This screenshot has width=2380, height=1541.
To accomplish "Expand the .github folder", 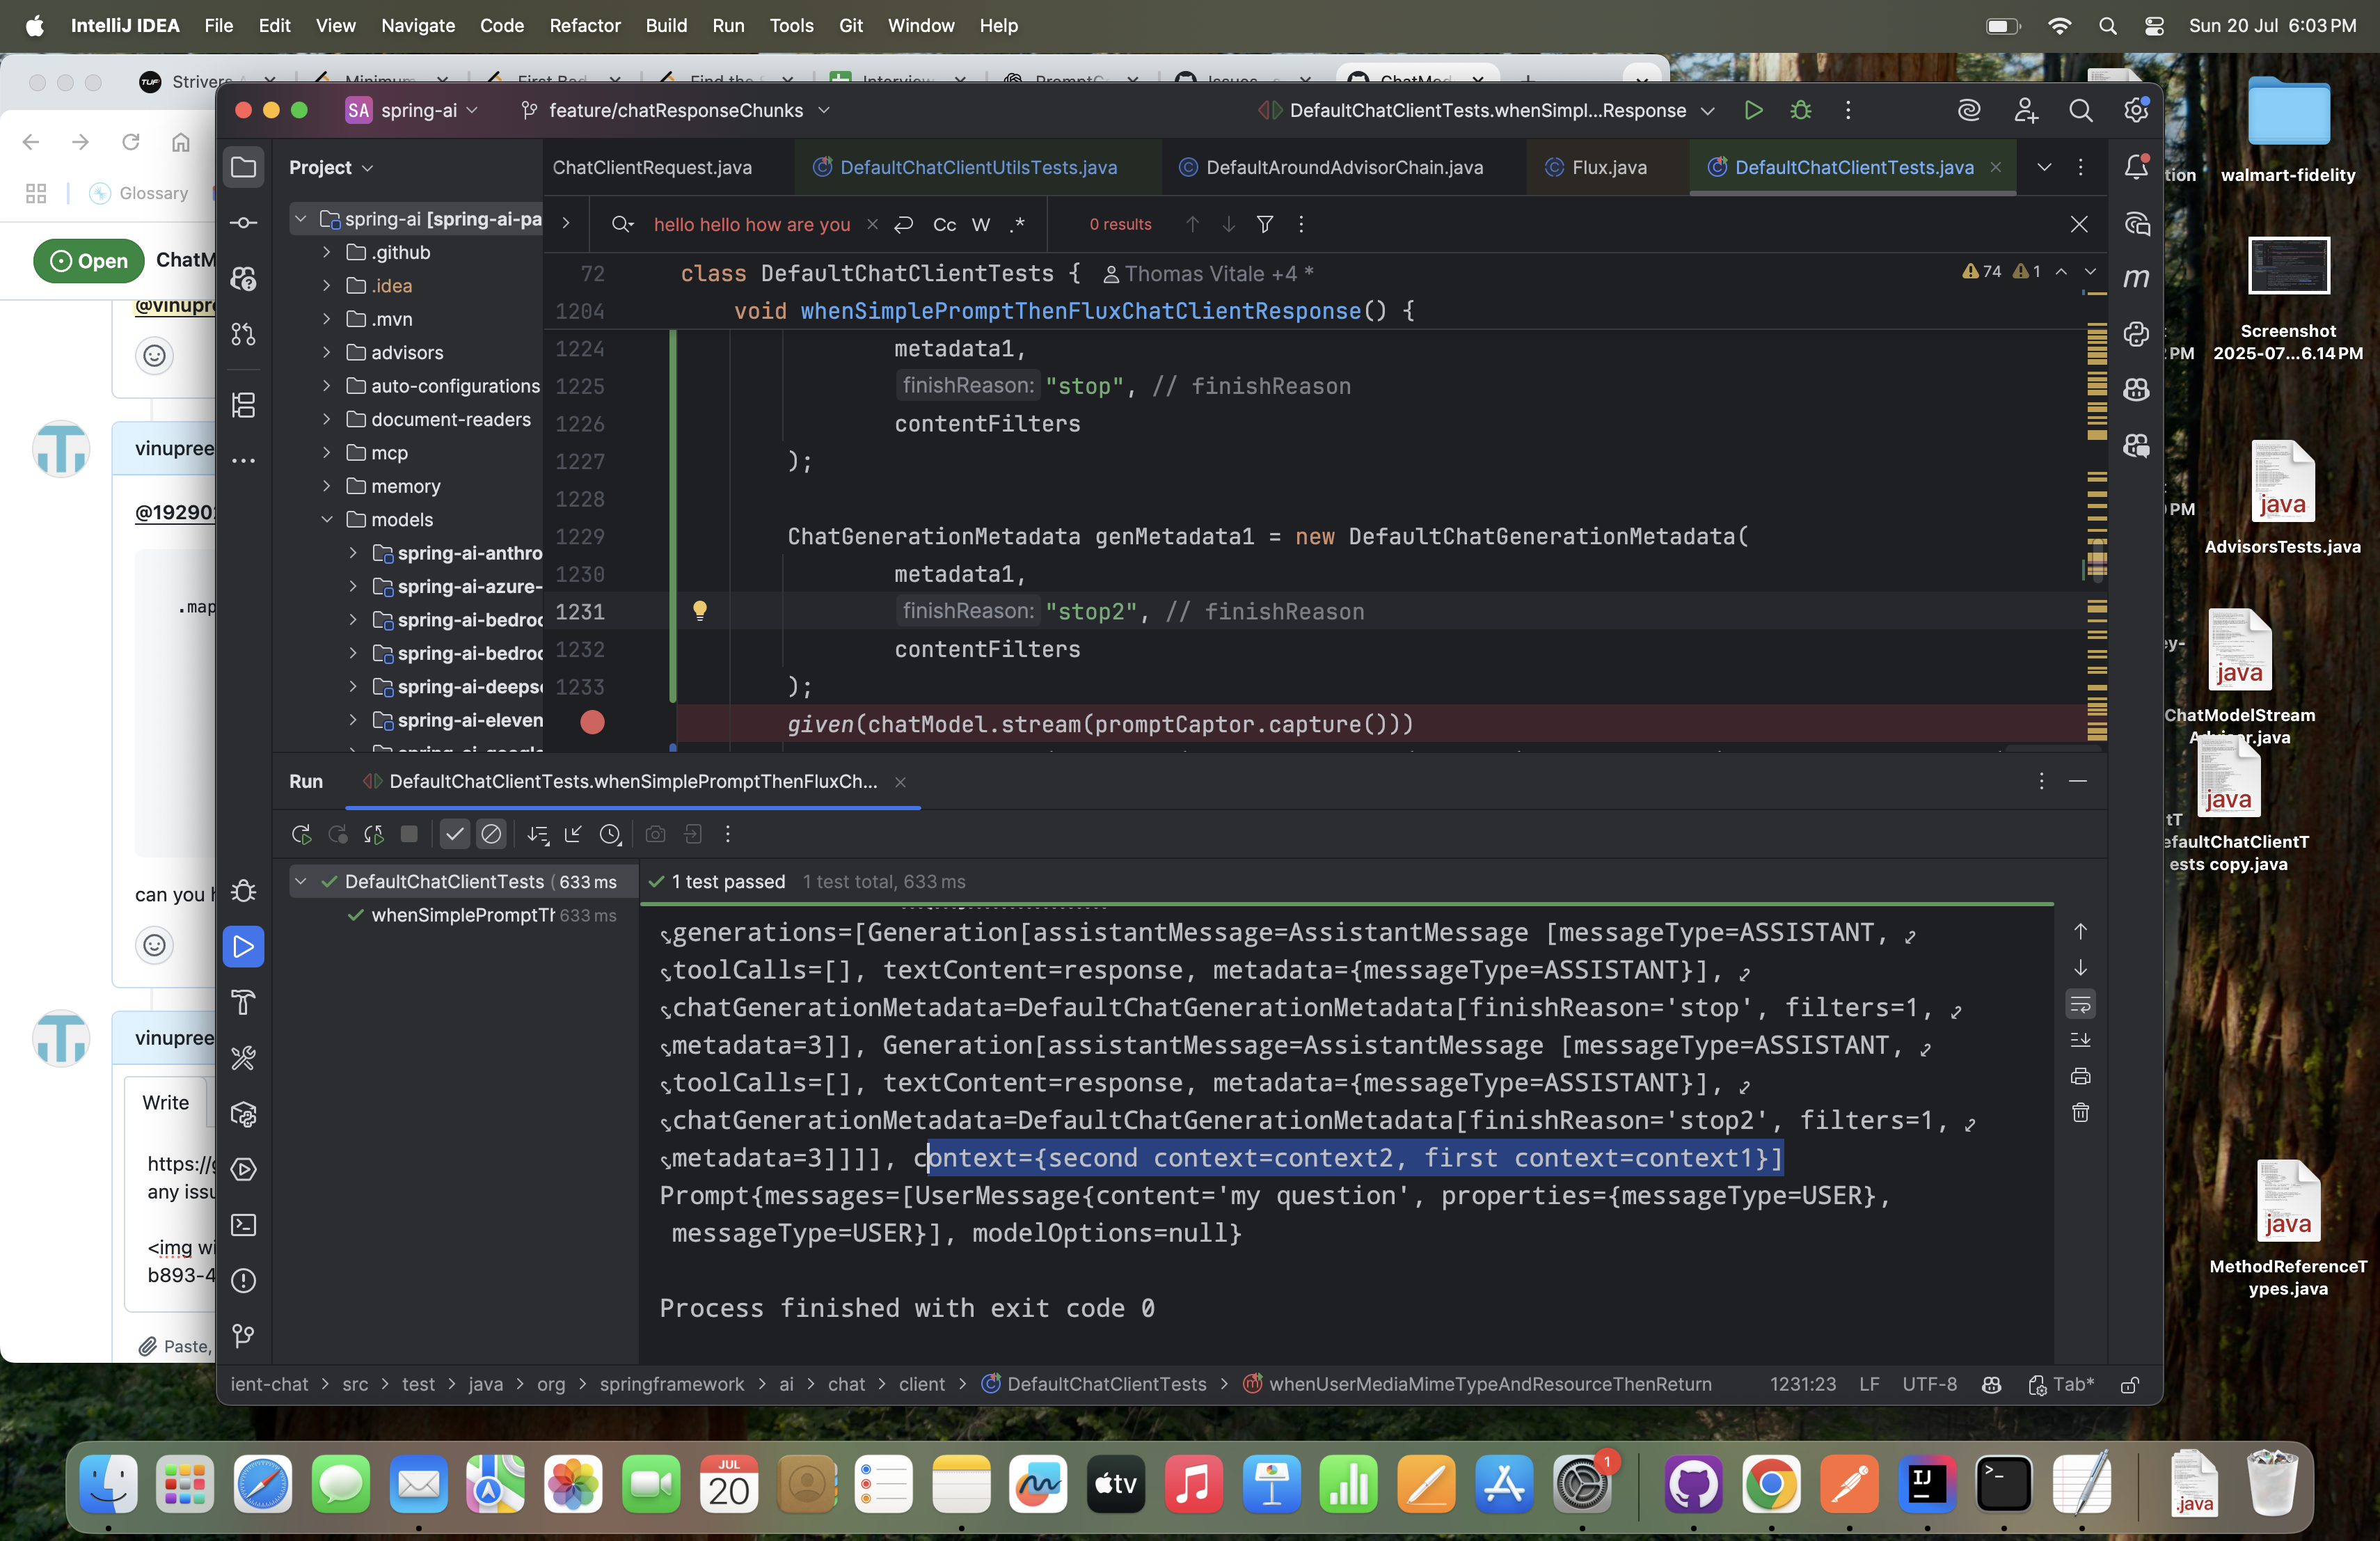I will [x=326, y=252].
